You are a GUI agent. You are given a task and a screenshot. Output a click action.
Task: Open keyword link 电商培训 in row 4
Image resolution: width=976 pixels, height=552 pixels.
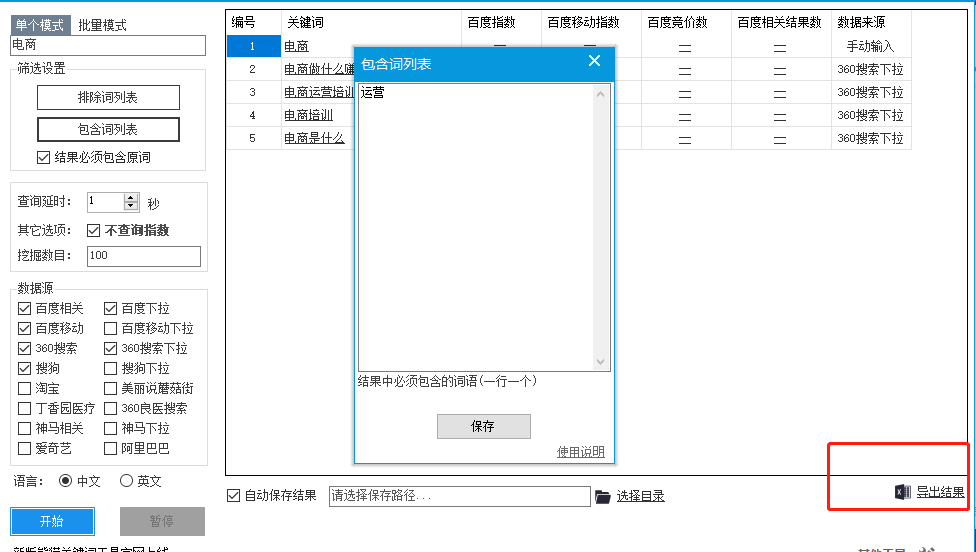coord(309,116)
